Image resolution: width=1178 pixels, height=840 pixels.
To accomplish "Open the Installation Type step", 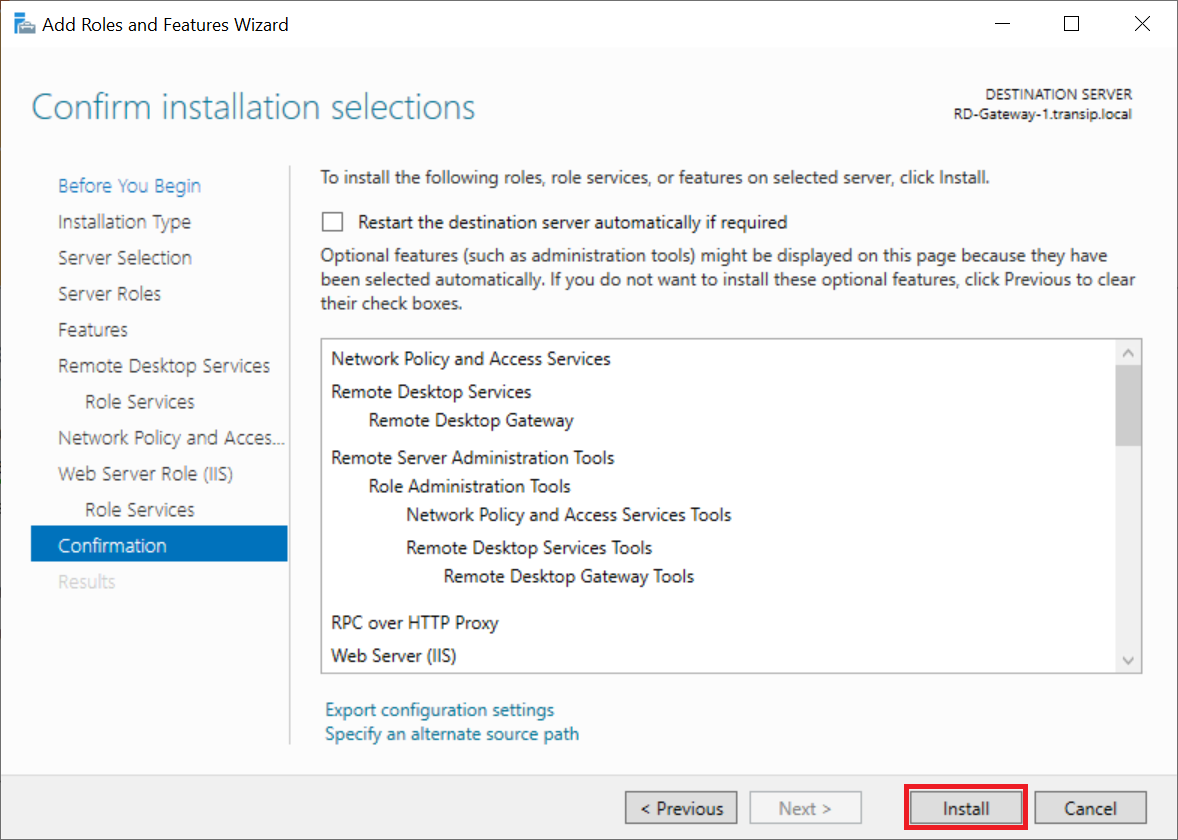I will [x=125, y=222].
